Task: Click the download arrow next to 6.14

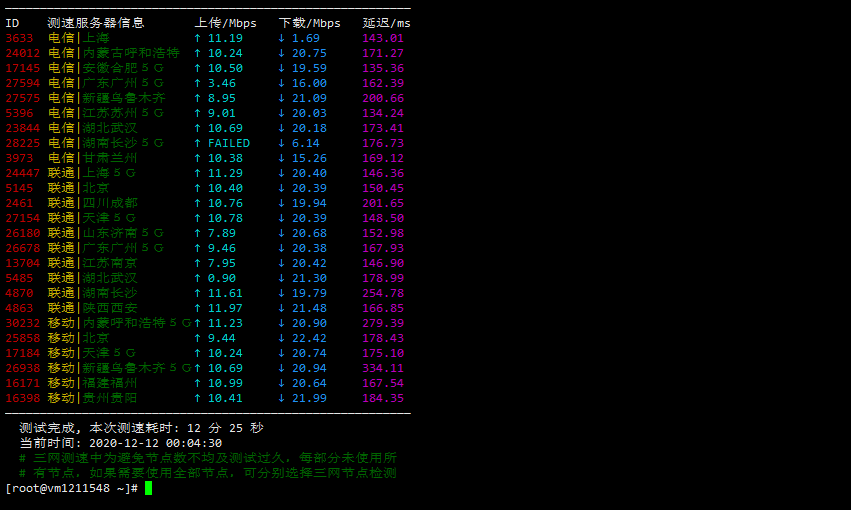Action: 282,143
